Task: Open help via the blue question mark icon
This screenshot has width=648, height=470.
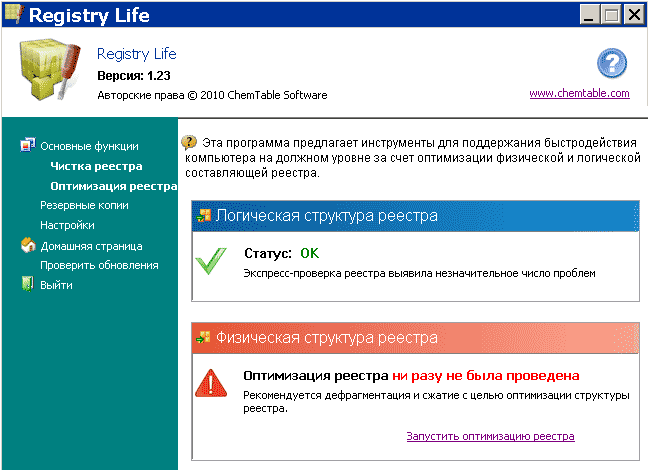Action: (612, 63)
